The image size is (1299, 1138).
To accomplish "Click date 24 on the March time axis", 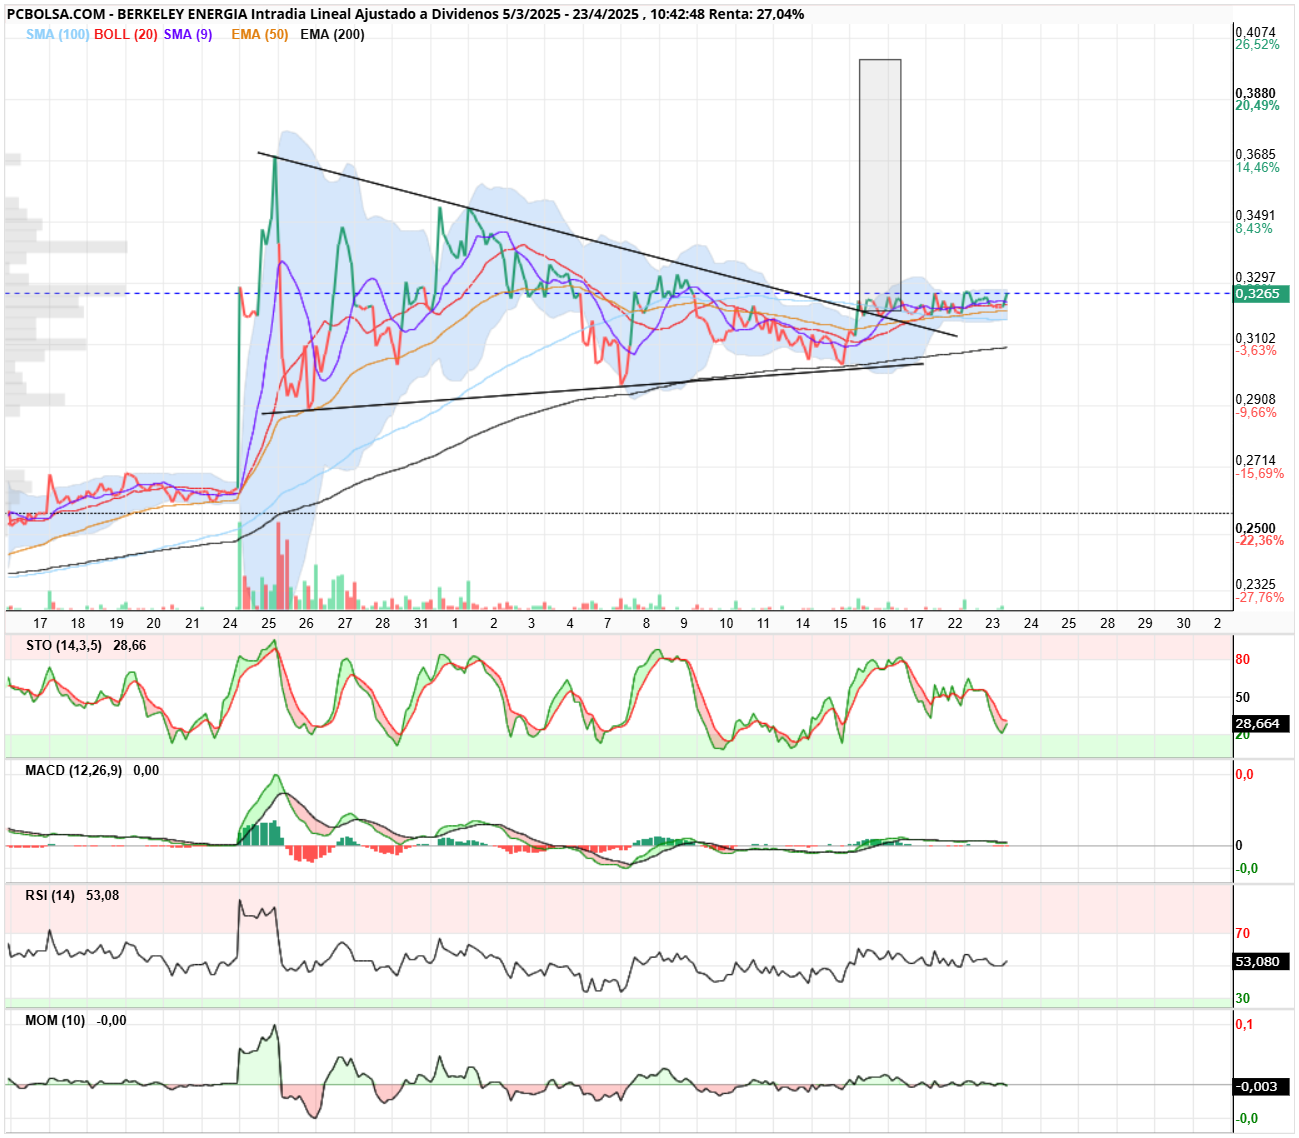I will 231,623.
